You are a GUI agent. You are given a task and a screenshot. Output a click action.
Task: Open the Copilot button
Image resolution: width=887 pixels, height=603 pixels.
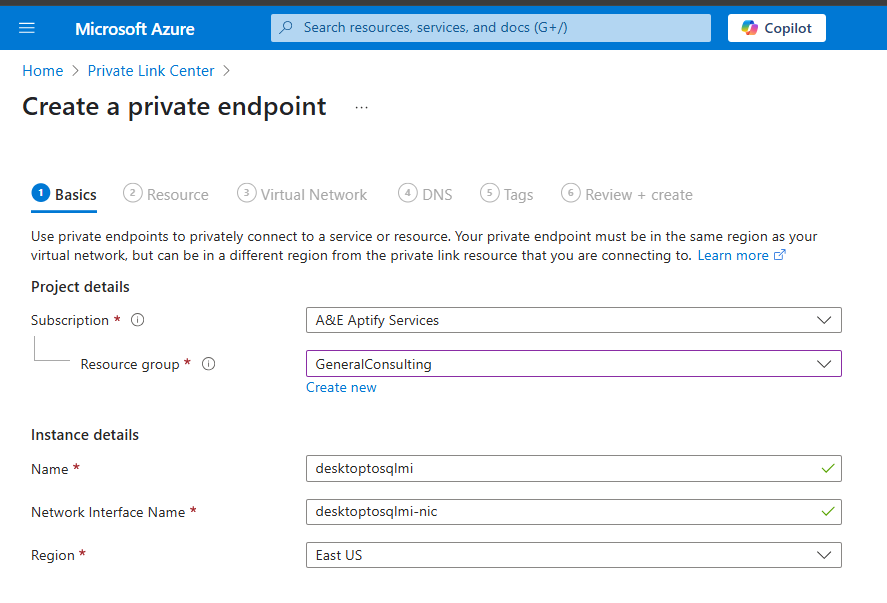coord(777,28)
